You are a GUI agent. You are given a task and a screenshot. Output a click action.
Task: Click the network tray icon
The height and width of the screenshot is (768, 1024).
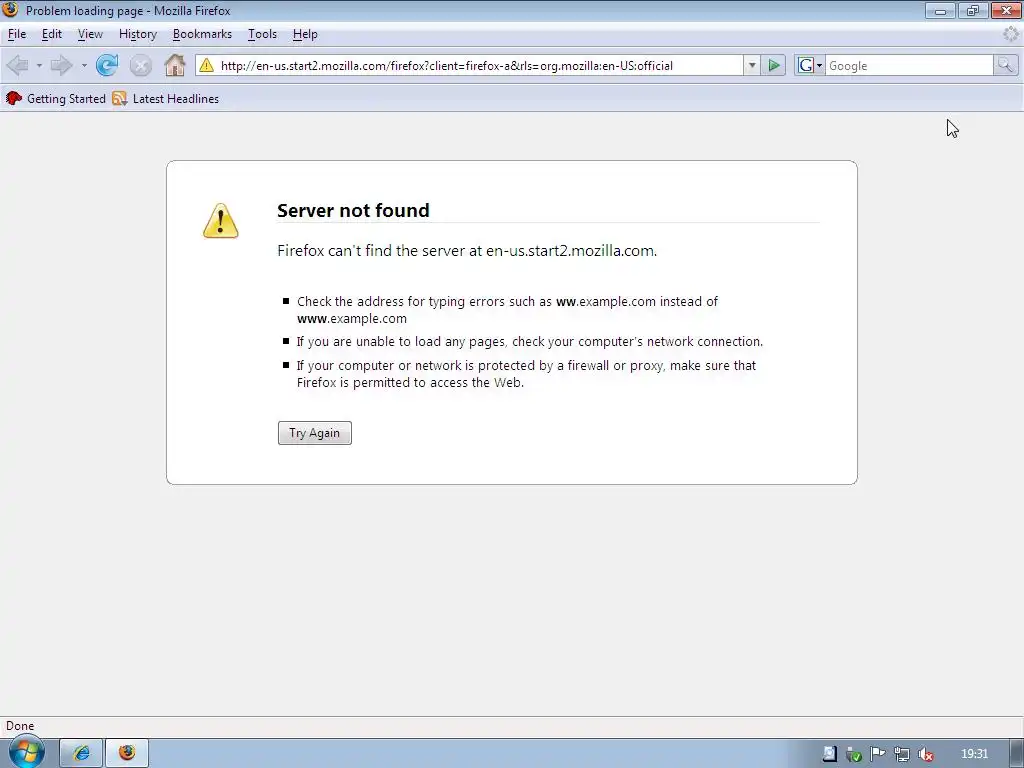902,754
